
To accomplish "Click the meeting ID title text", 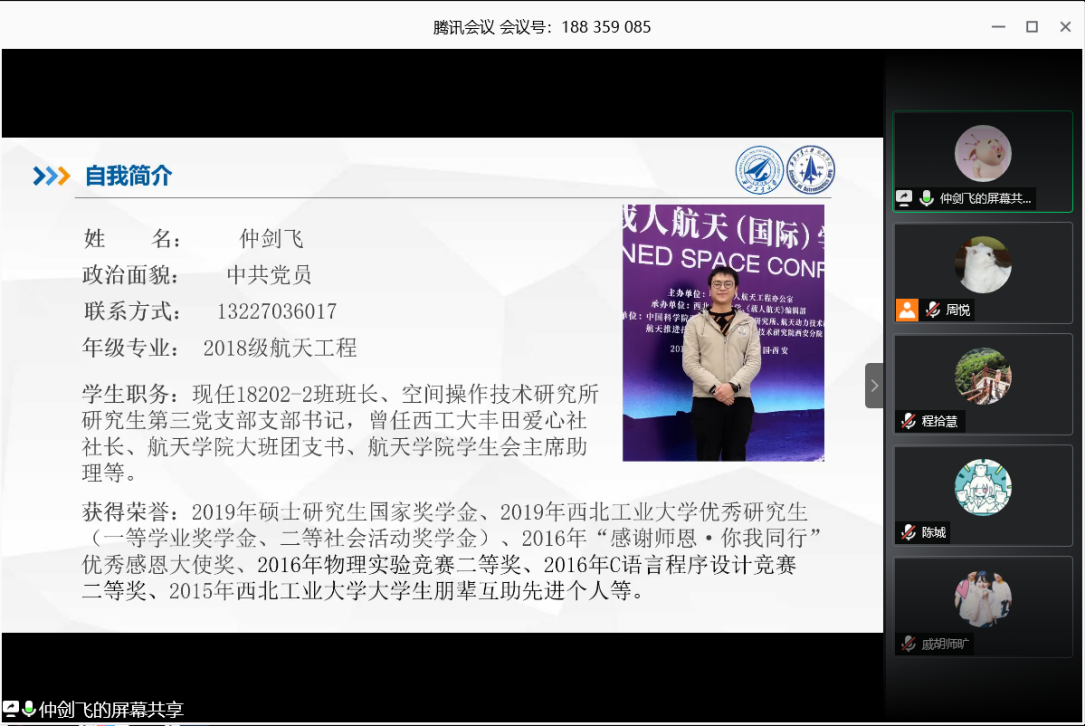I will 542,27.
